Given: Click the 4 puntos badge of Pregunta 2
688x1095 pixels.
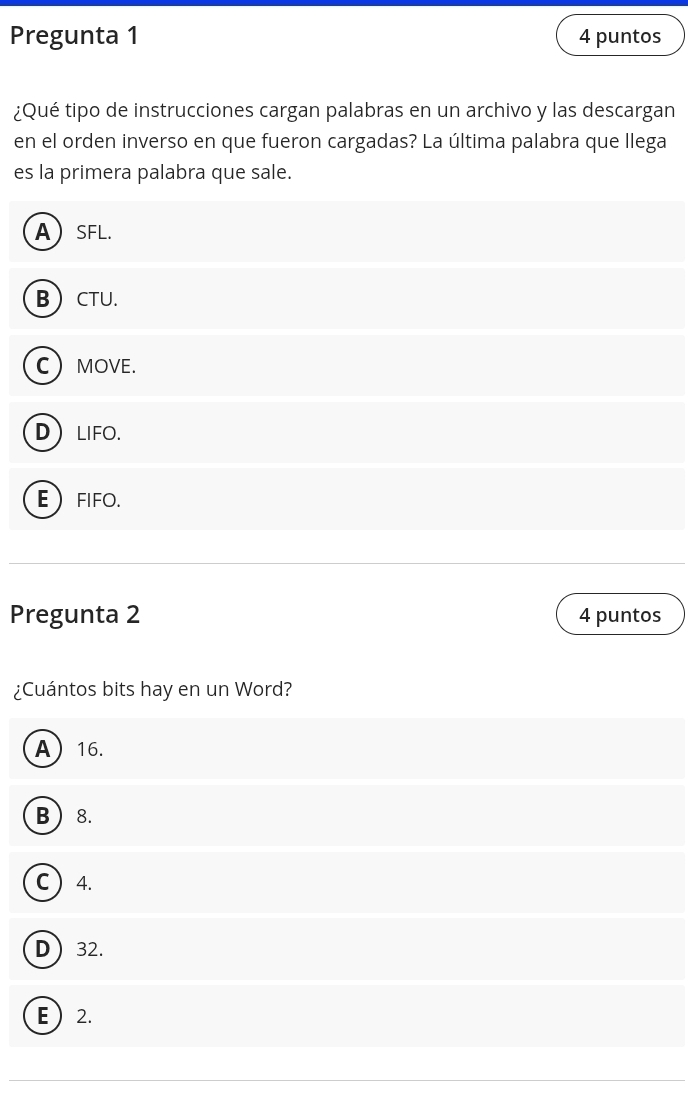Looking at the screenshot, I should [x=620, y=615].
